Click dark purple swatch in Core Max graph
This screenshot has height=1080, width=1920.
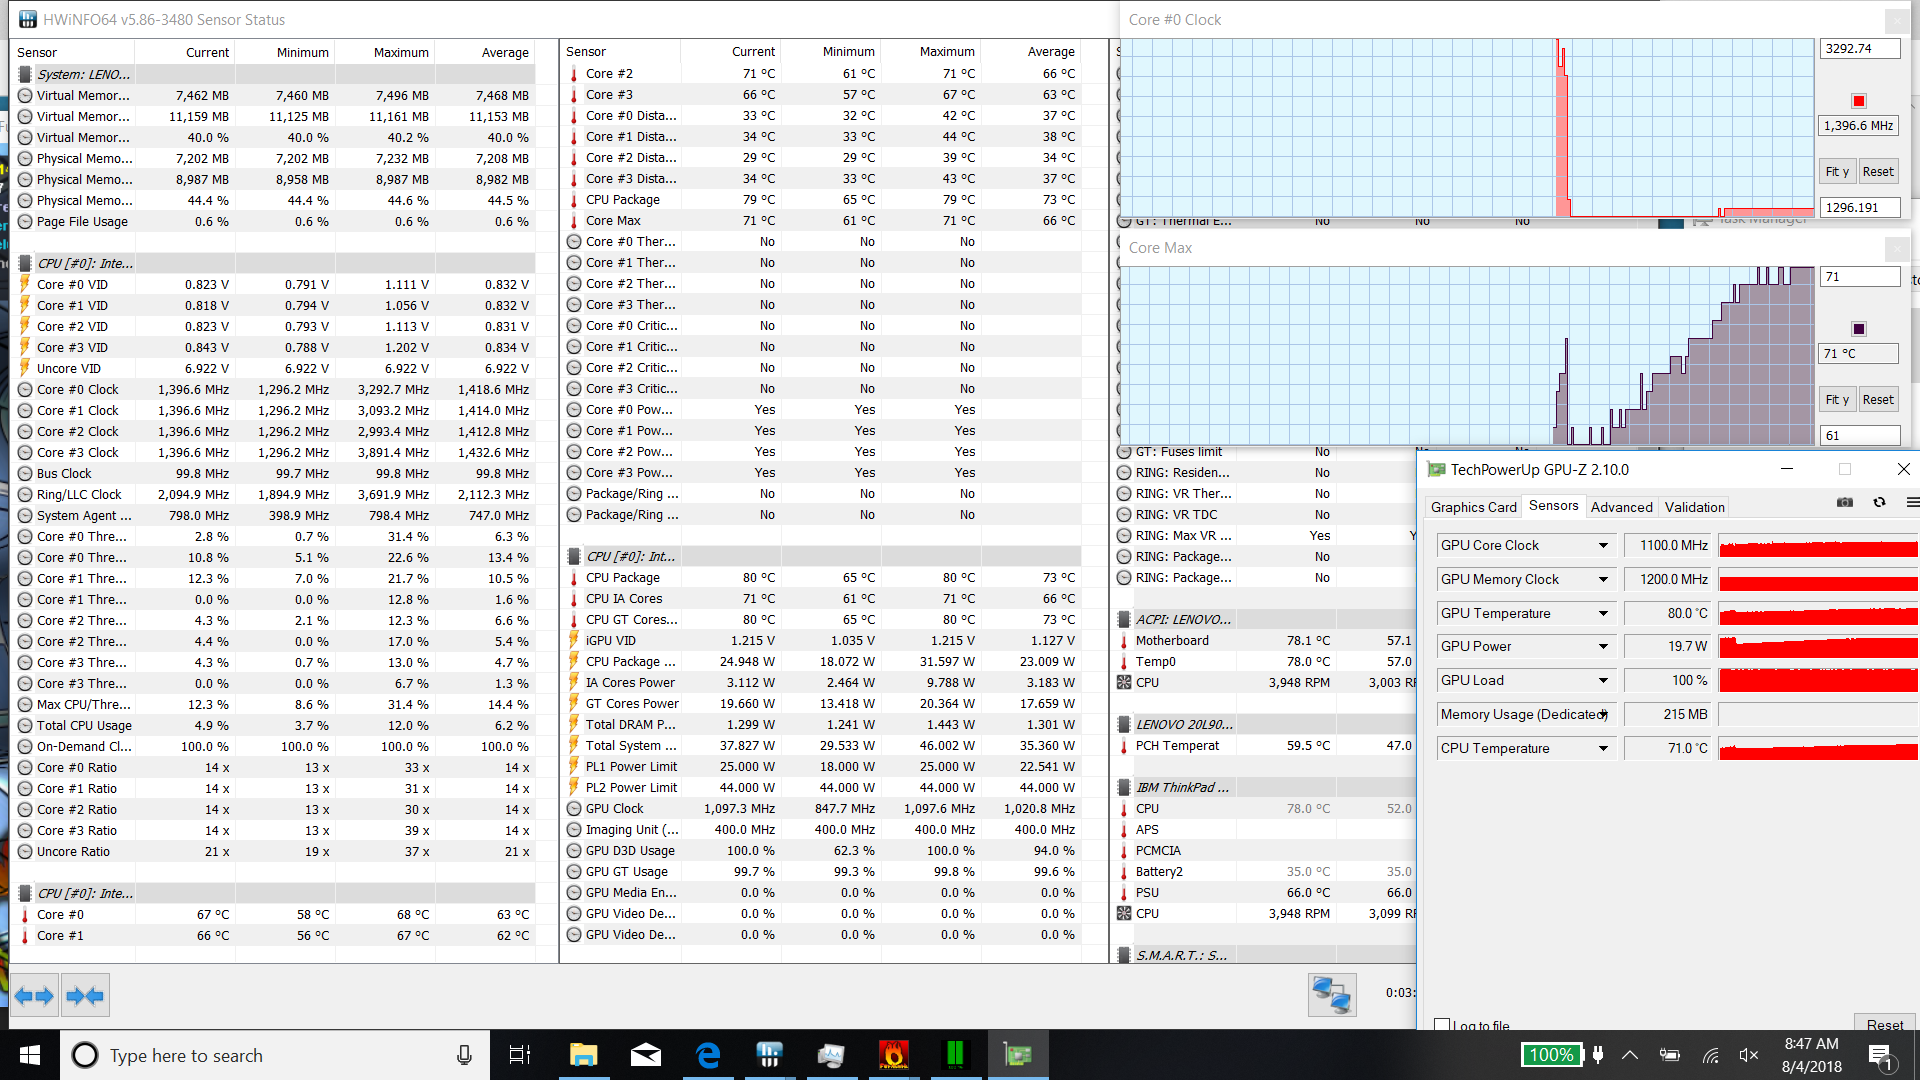coord(1859,329)
